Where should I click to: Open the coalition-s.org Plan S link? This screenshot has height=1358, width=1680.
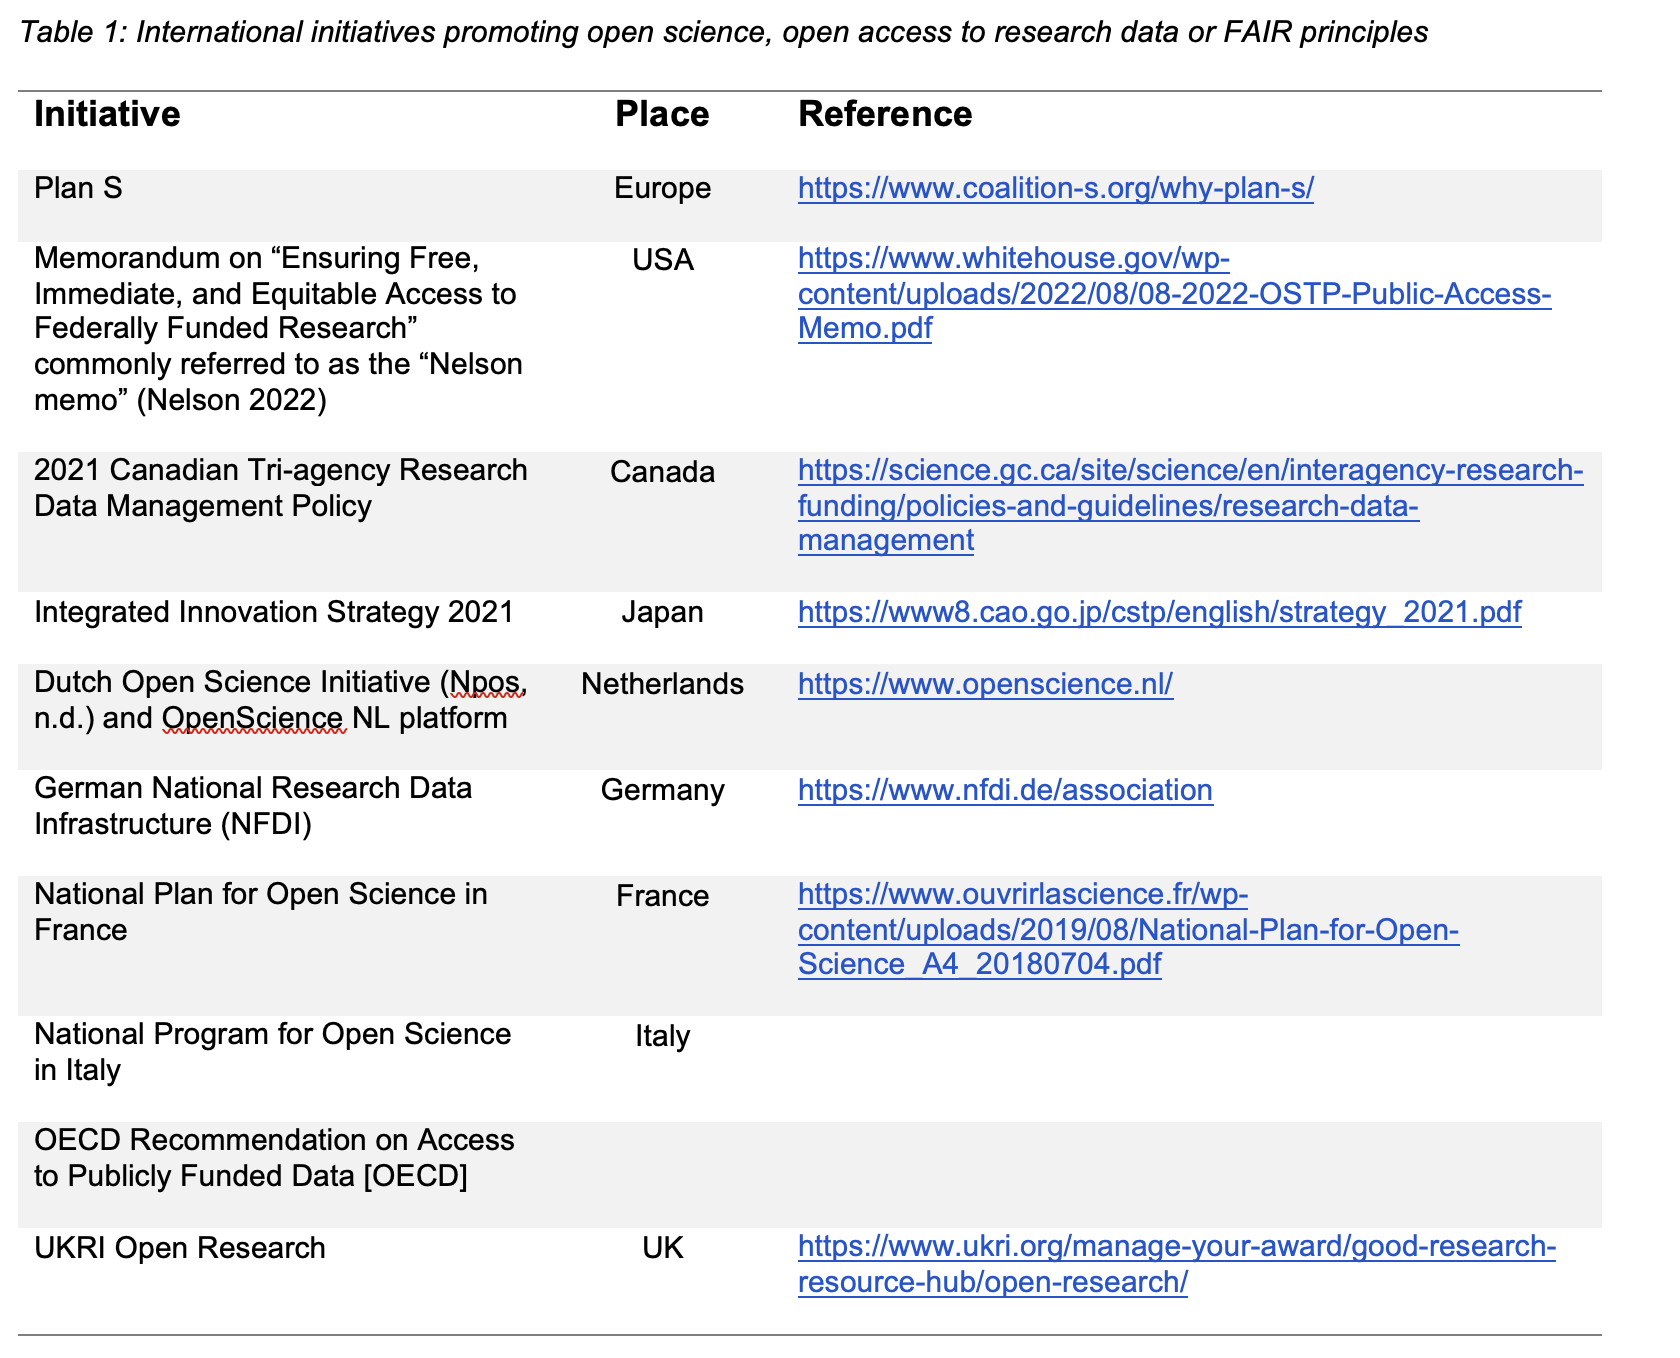[1055, 188]
